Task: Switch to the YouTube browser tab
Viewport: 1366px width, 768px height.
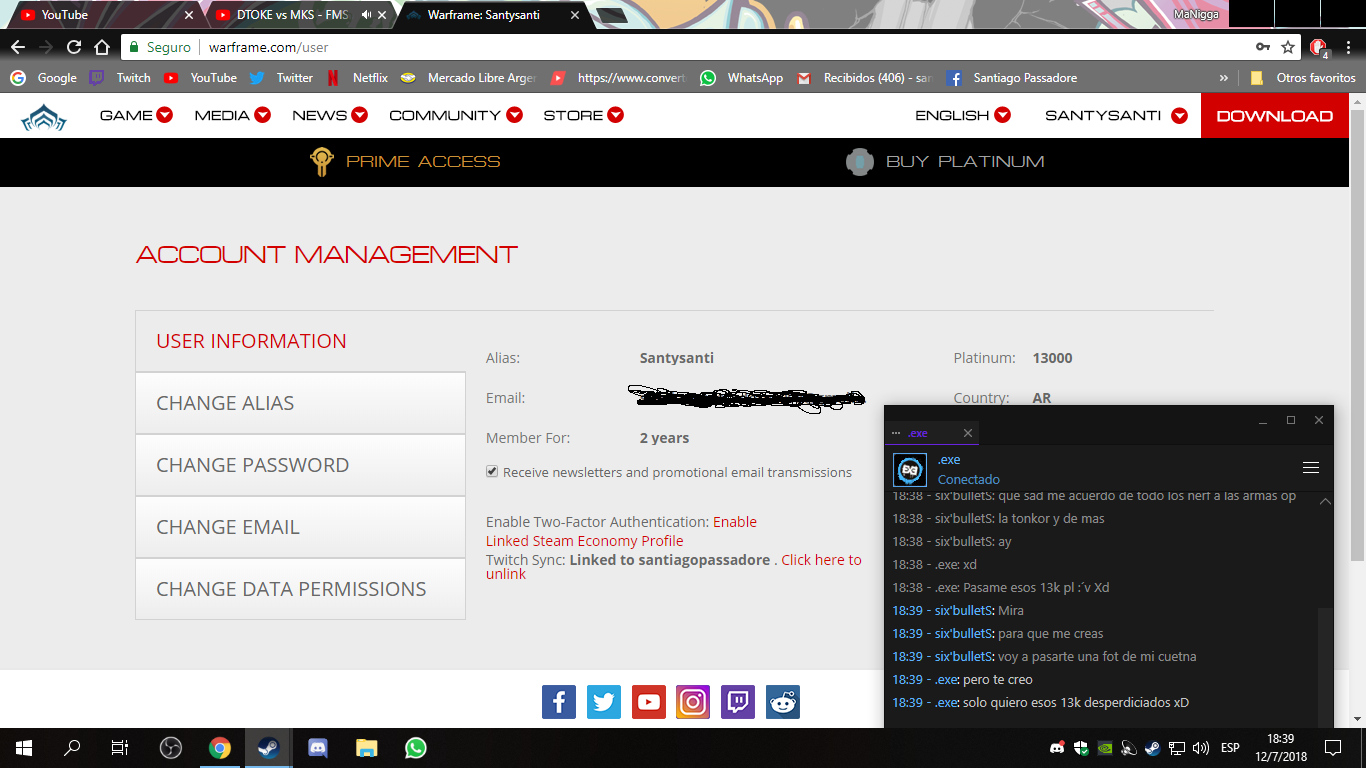Action: [105, 15]
